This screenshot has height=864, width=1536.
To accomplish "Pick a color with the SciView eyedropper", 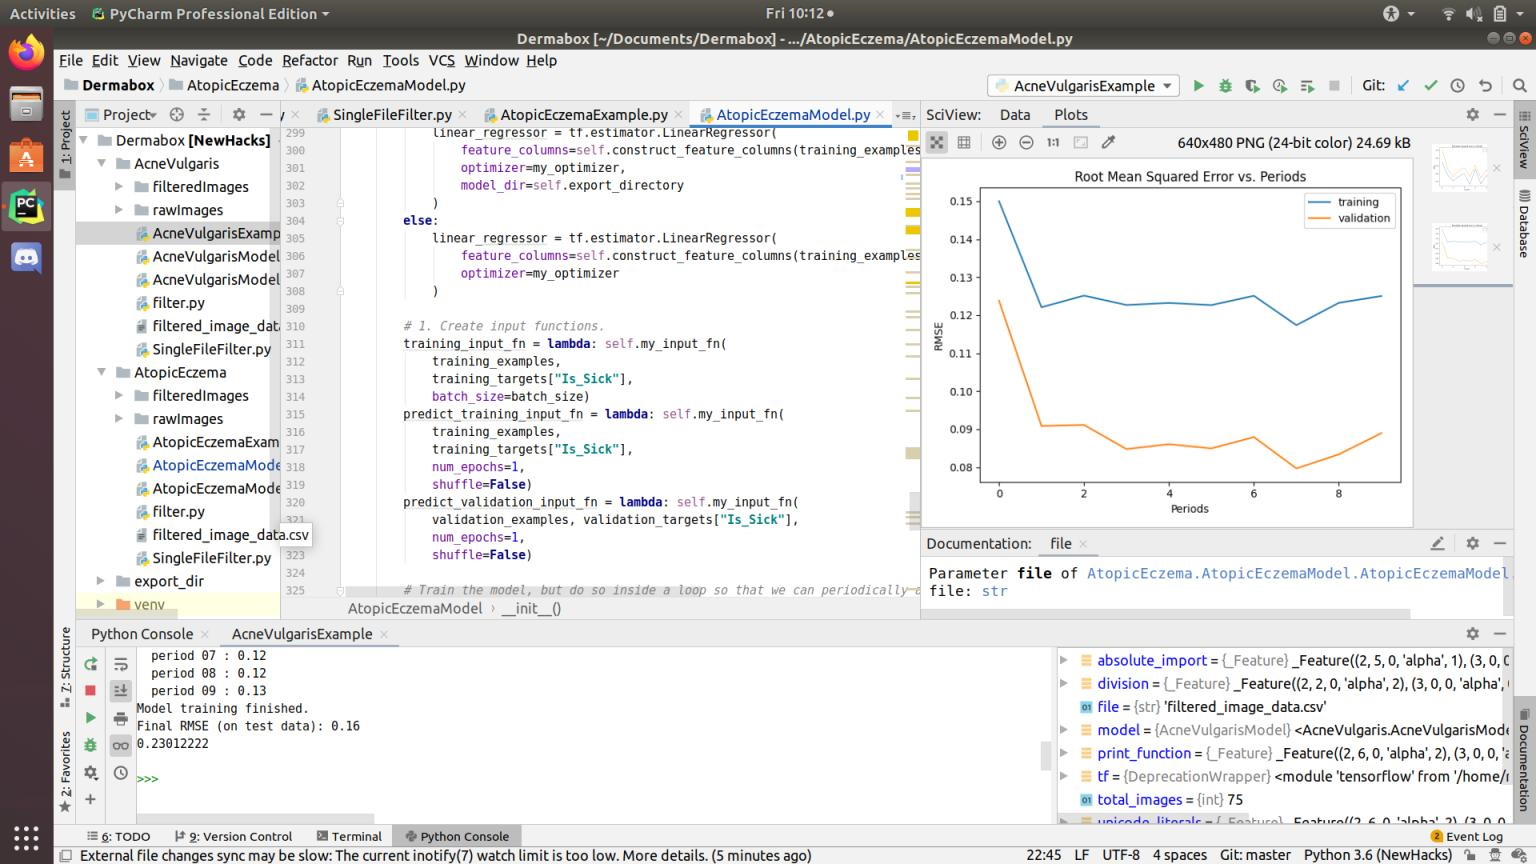I will pos(1108,143).
